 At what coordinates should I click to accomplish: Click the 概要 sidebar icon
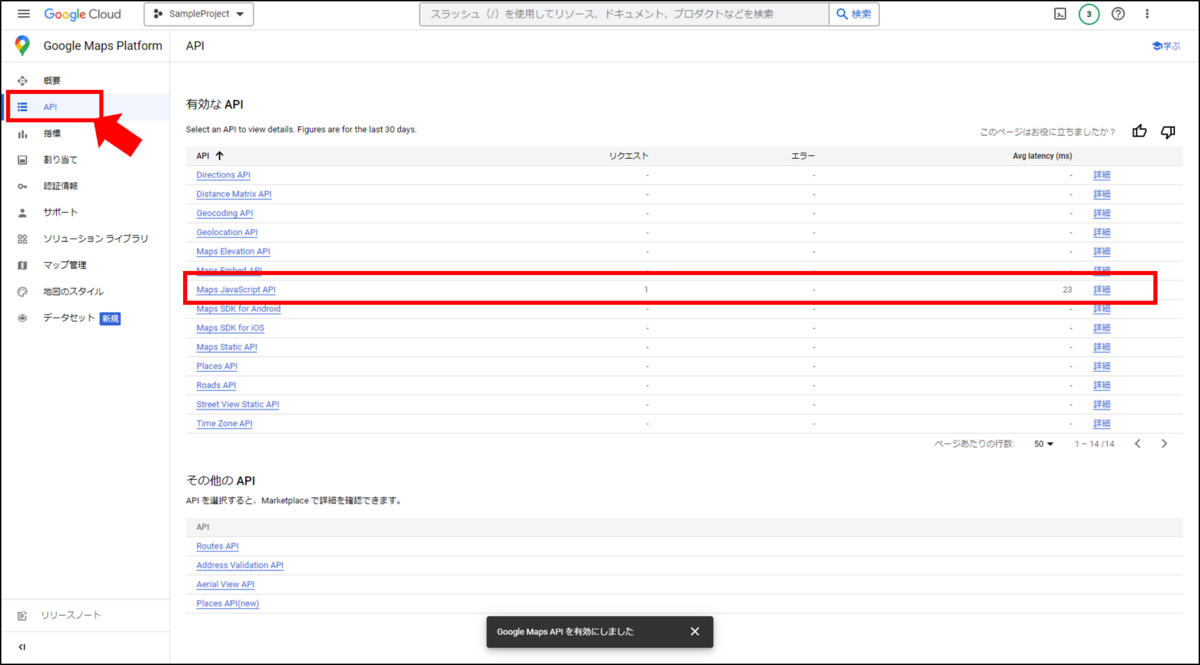tap(22, 80)
